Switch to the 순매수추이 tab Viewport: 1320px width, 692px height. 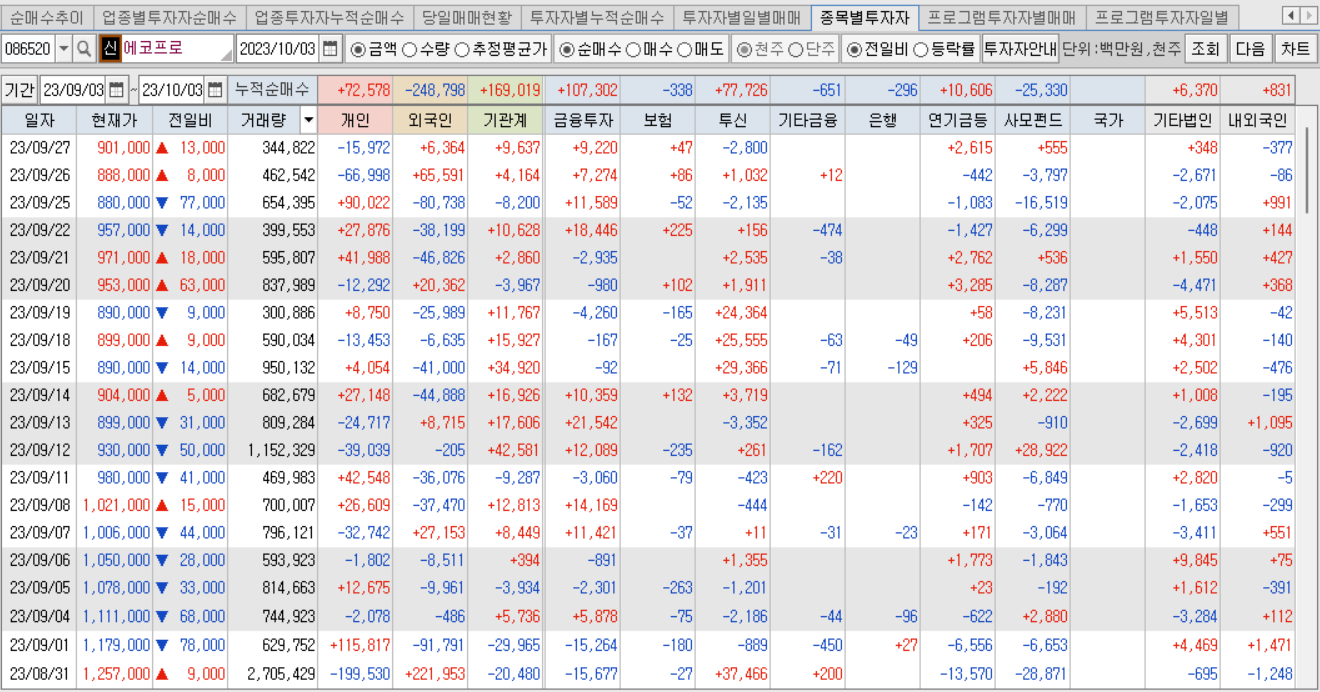tap(48, 16)
